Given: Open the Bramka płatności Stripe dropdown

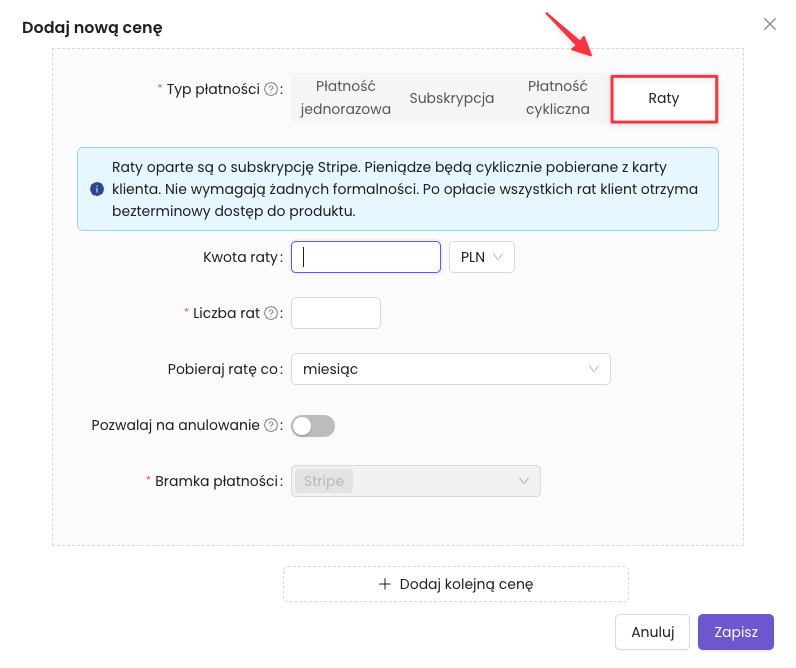Looking at the screenshot, I should [x=416, y=481].
